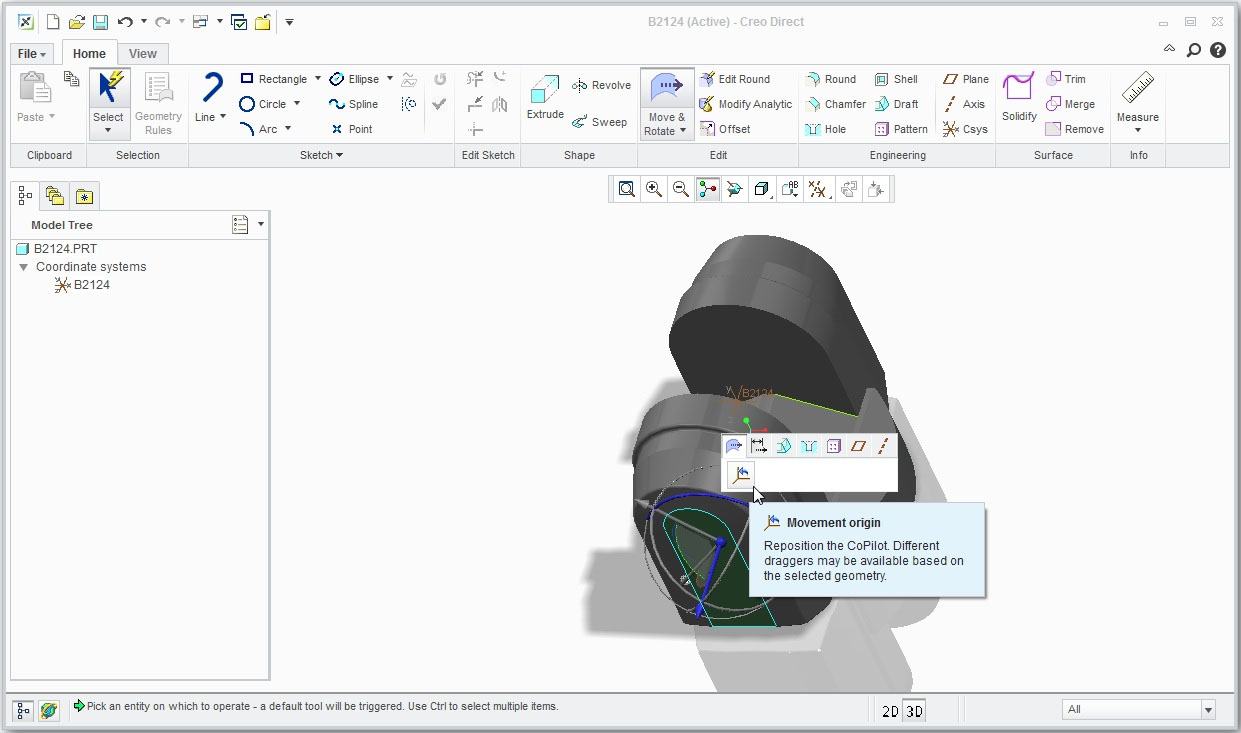This screenshot has width=1241, height=733.
Task: Create a datum Axis
Action: click(x=964, y=104)
